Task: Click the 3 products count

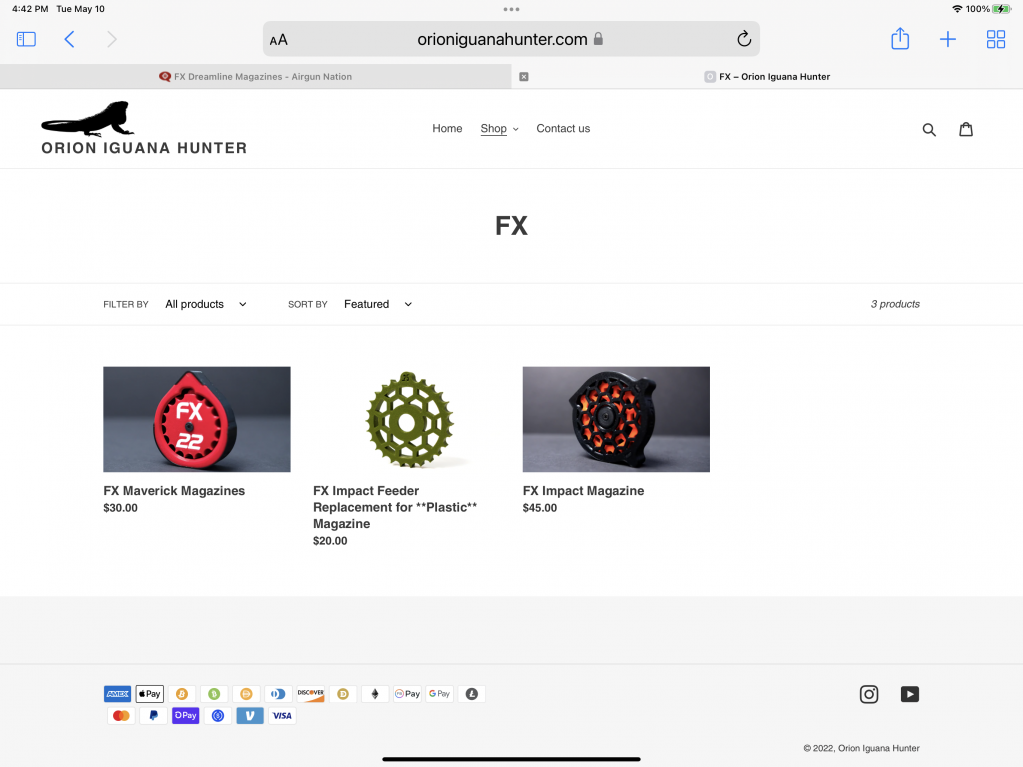Action: [x=895, y=304]
